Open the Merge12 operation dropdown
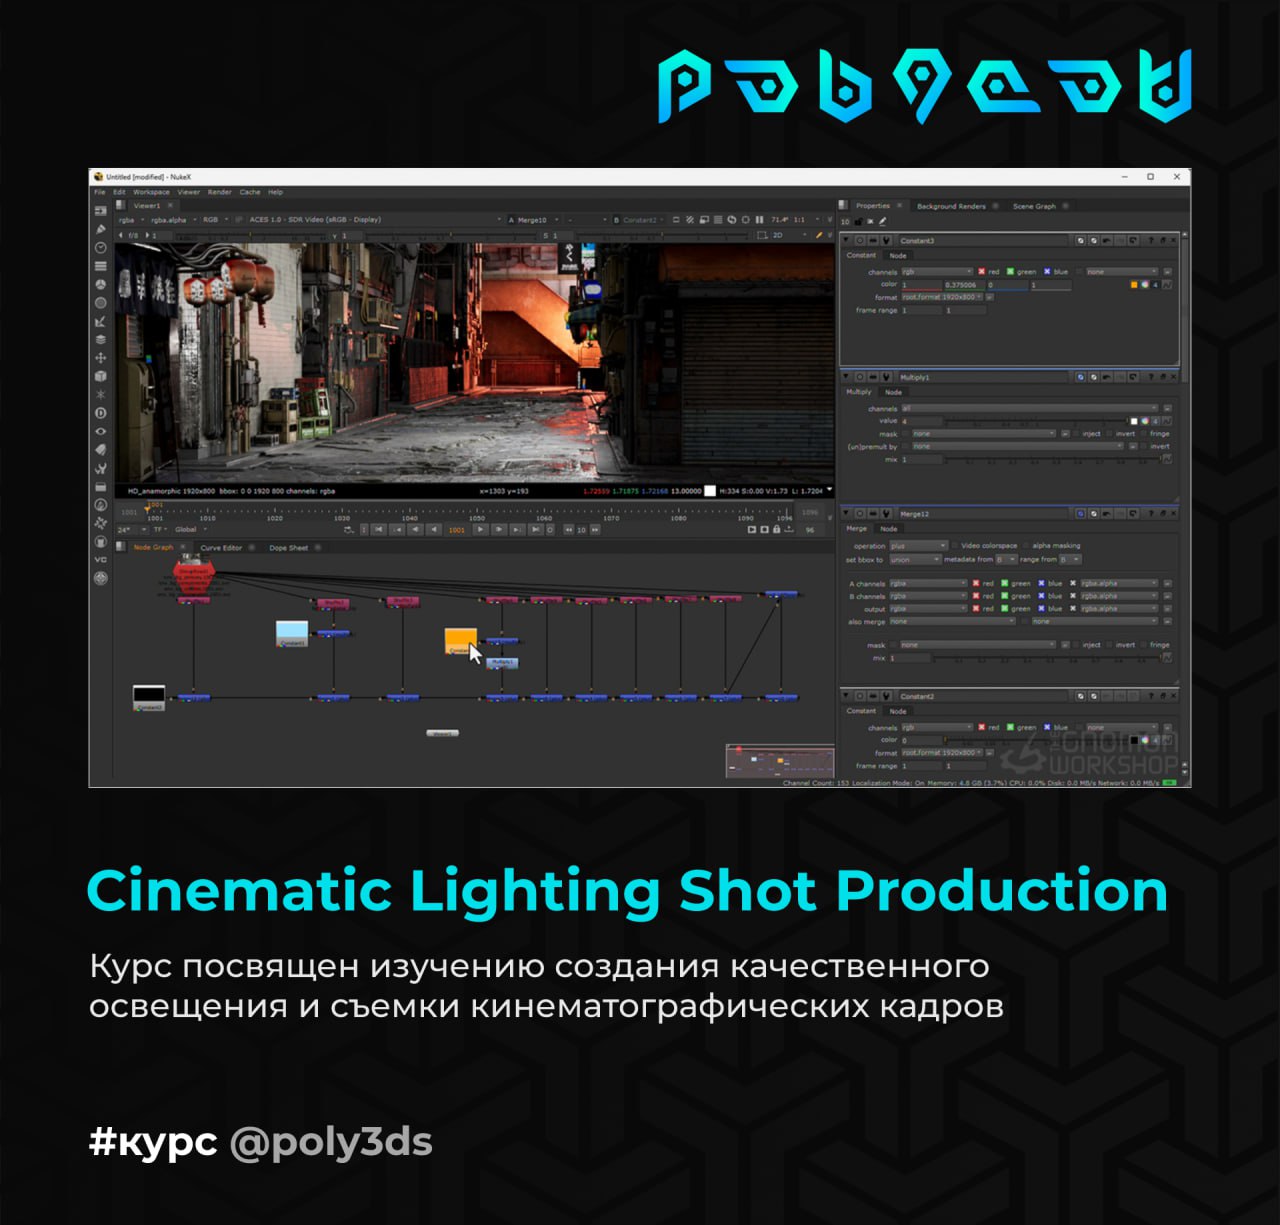This screenshot has width=1280, height=1225. (x=918, y=546)
